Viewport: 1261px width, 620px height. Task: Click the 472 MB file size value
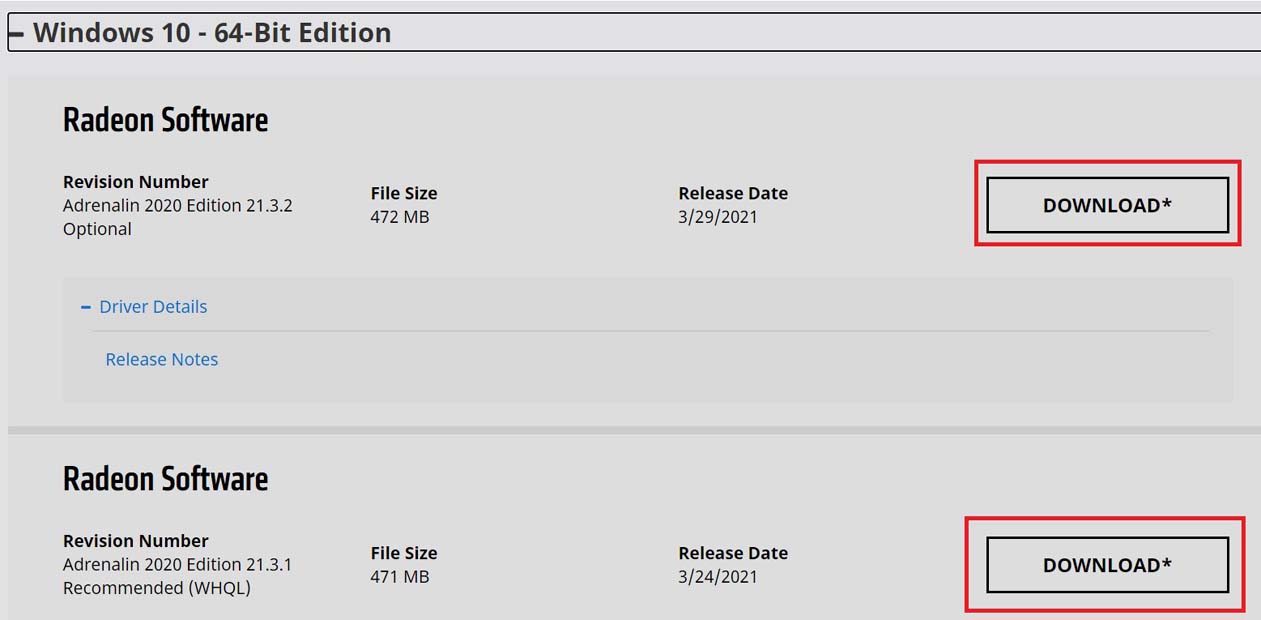pos(400,216)
